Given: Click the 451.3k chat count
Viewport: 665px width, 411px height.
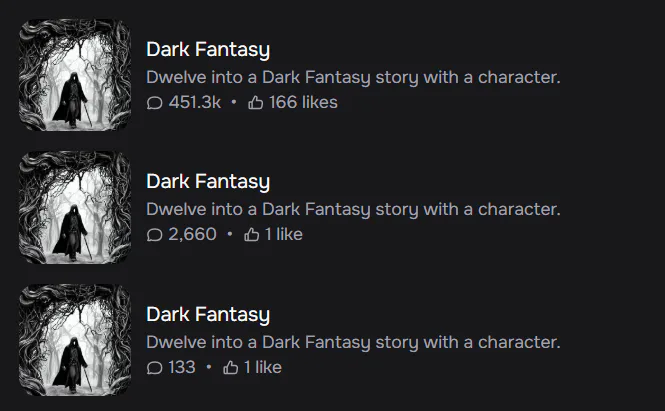Looking at the screenshot, I should [195, 102].
